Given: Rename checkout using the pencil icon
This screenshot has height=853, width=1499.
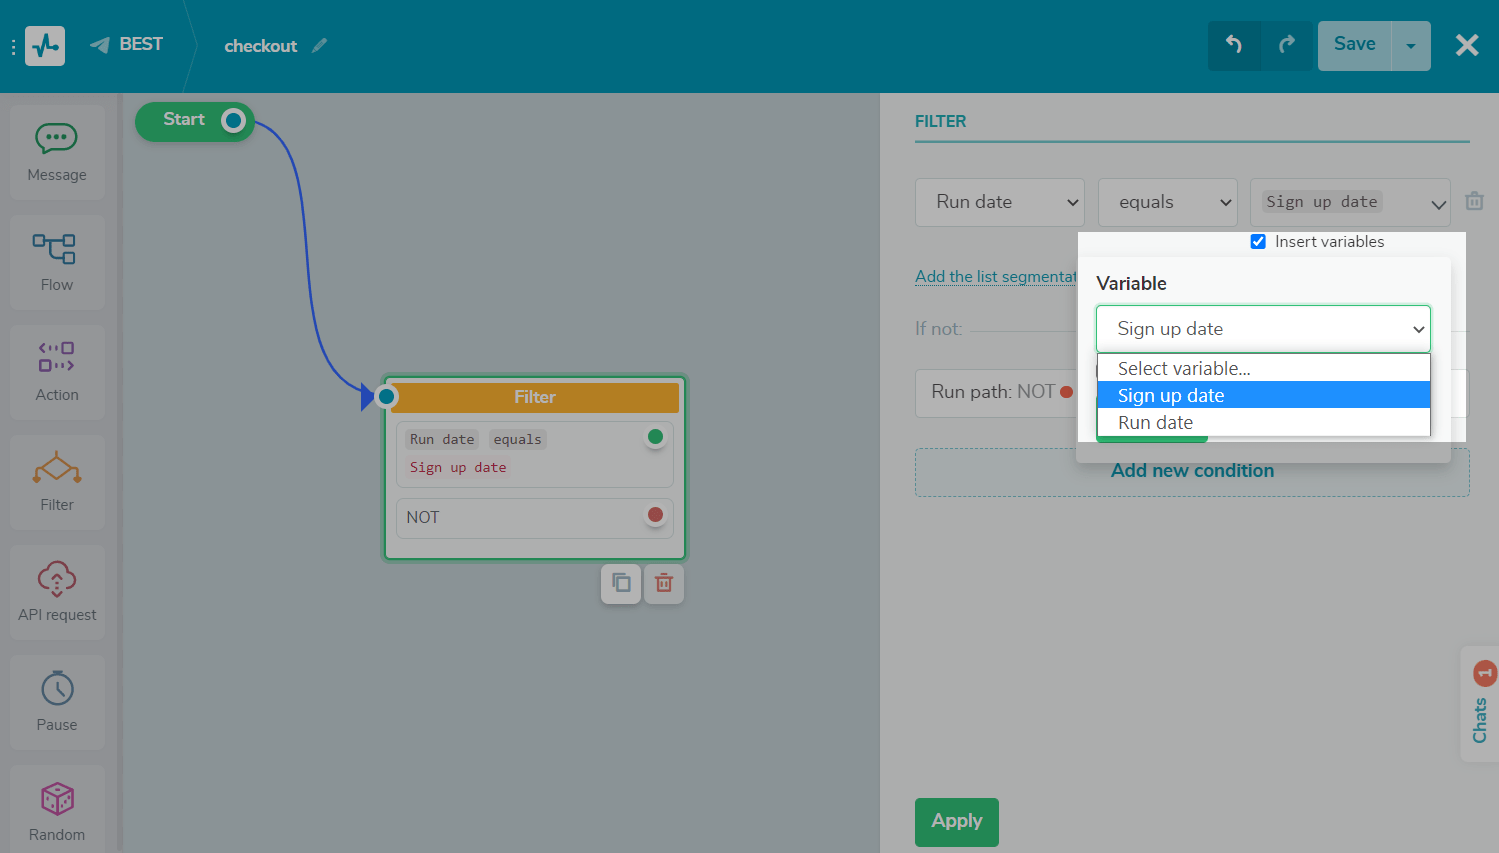Looking at the screenshot, I should (x=320, y=46).
